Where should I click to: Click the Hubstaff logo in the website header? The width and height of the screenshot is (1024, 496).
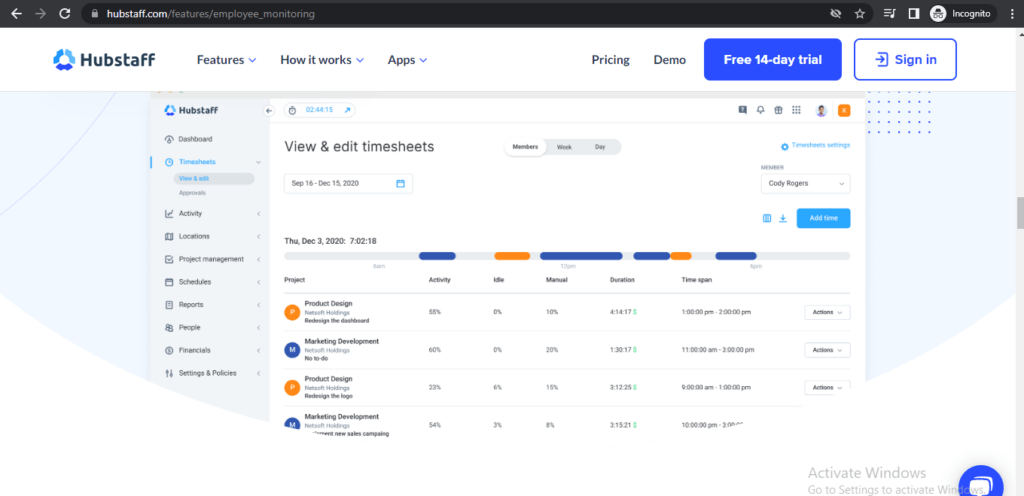104,59
